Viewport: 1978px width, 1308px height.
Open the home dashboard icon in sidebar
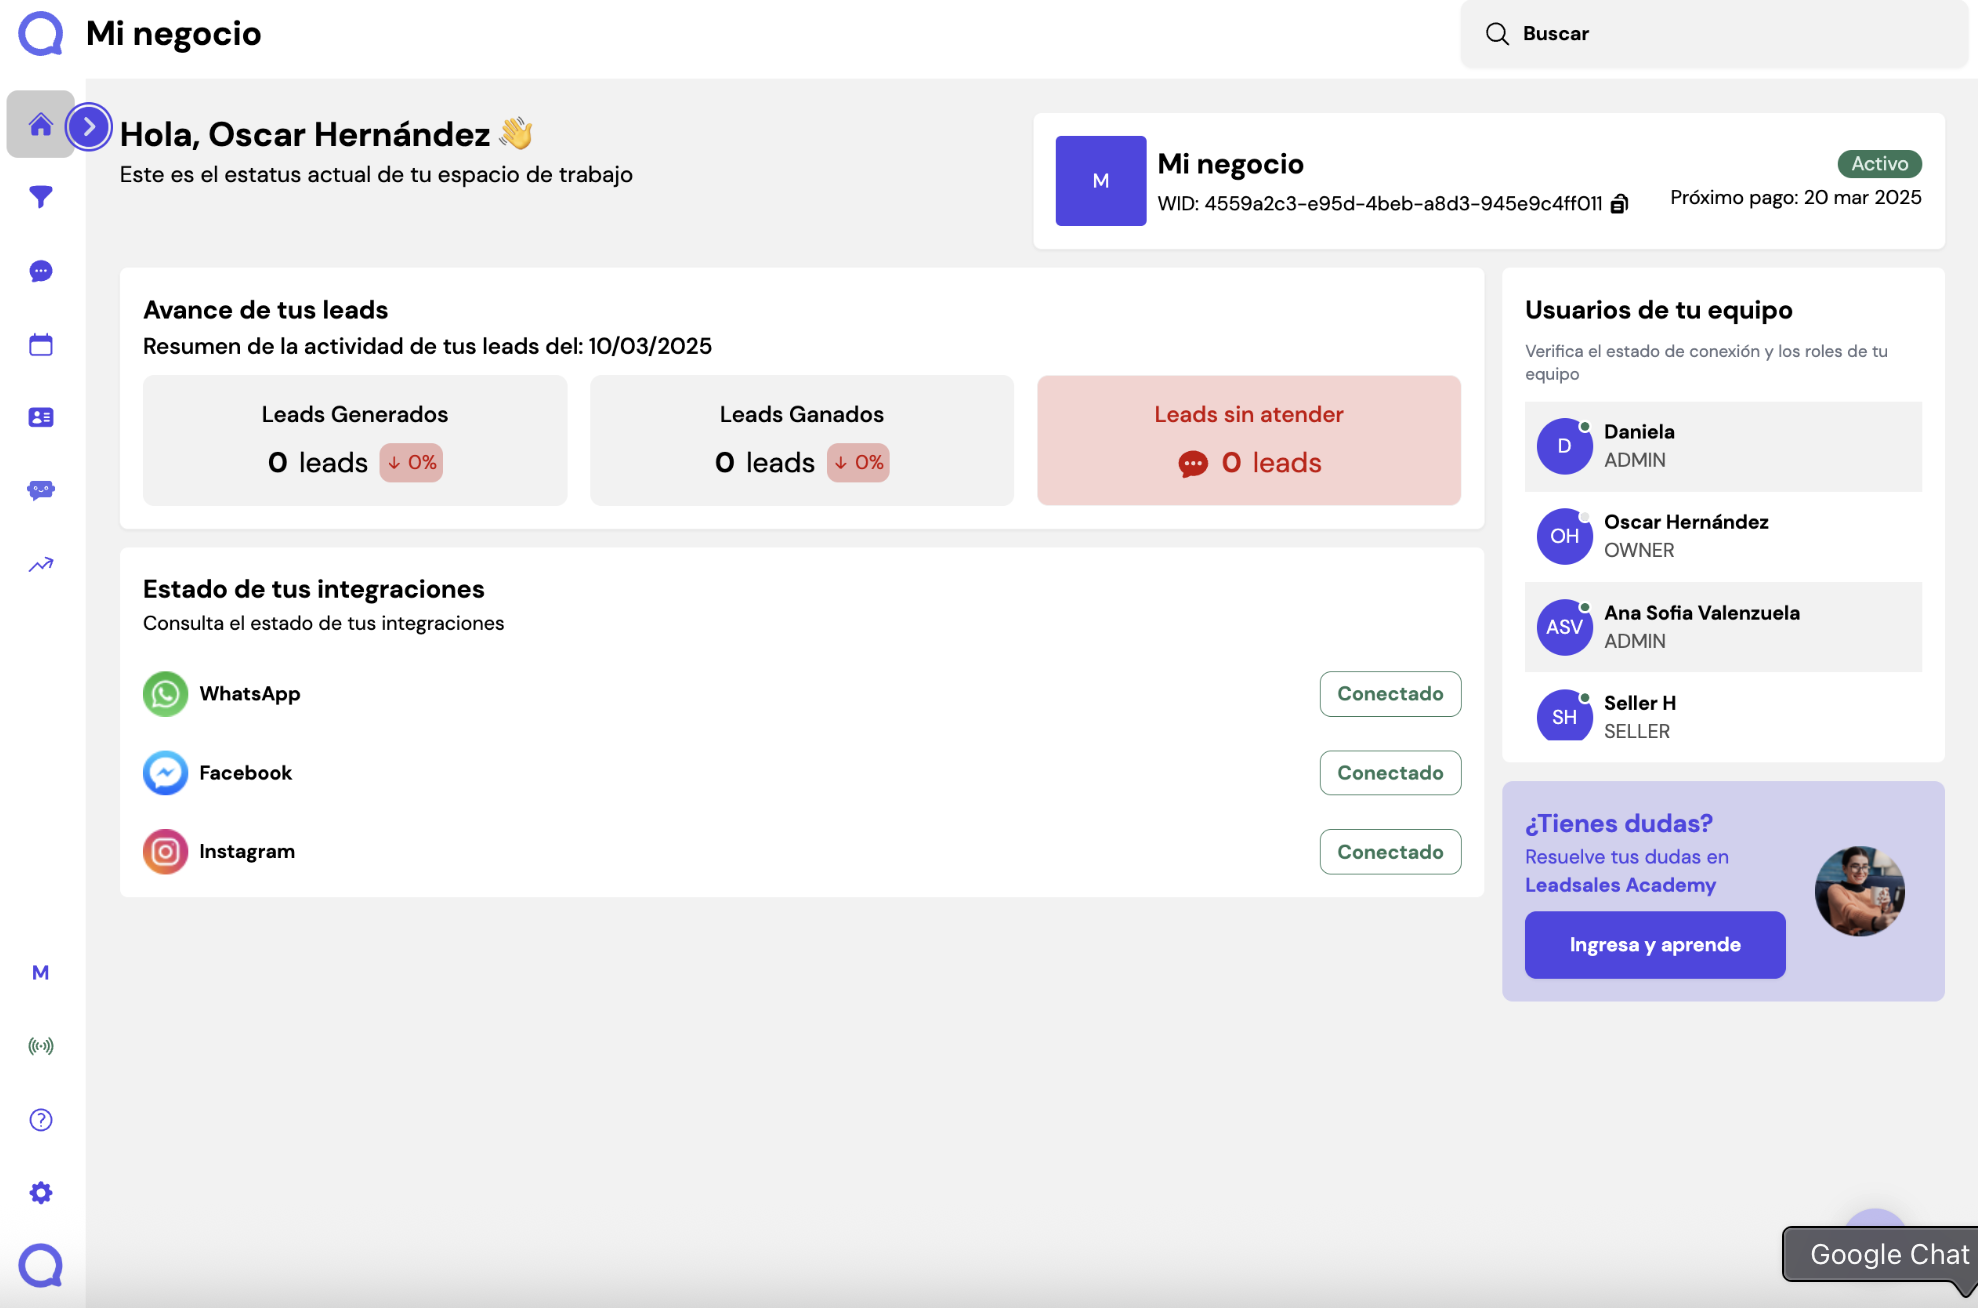[40, 125]
